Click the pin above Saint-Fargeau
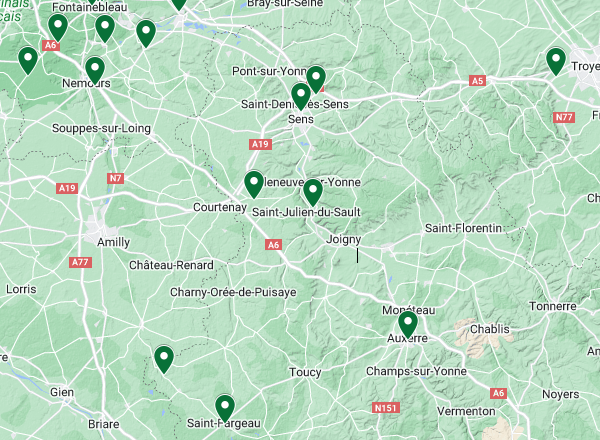This screenshot has height=440, width=600. point(225,408)
